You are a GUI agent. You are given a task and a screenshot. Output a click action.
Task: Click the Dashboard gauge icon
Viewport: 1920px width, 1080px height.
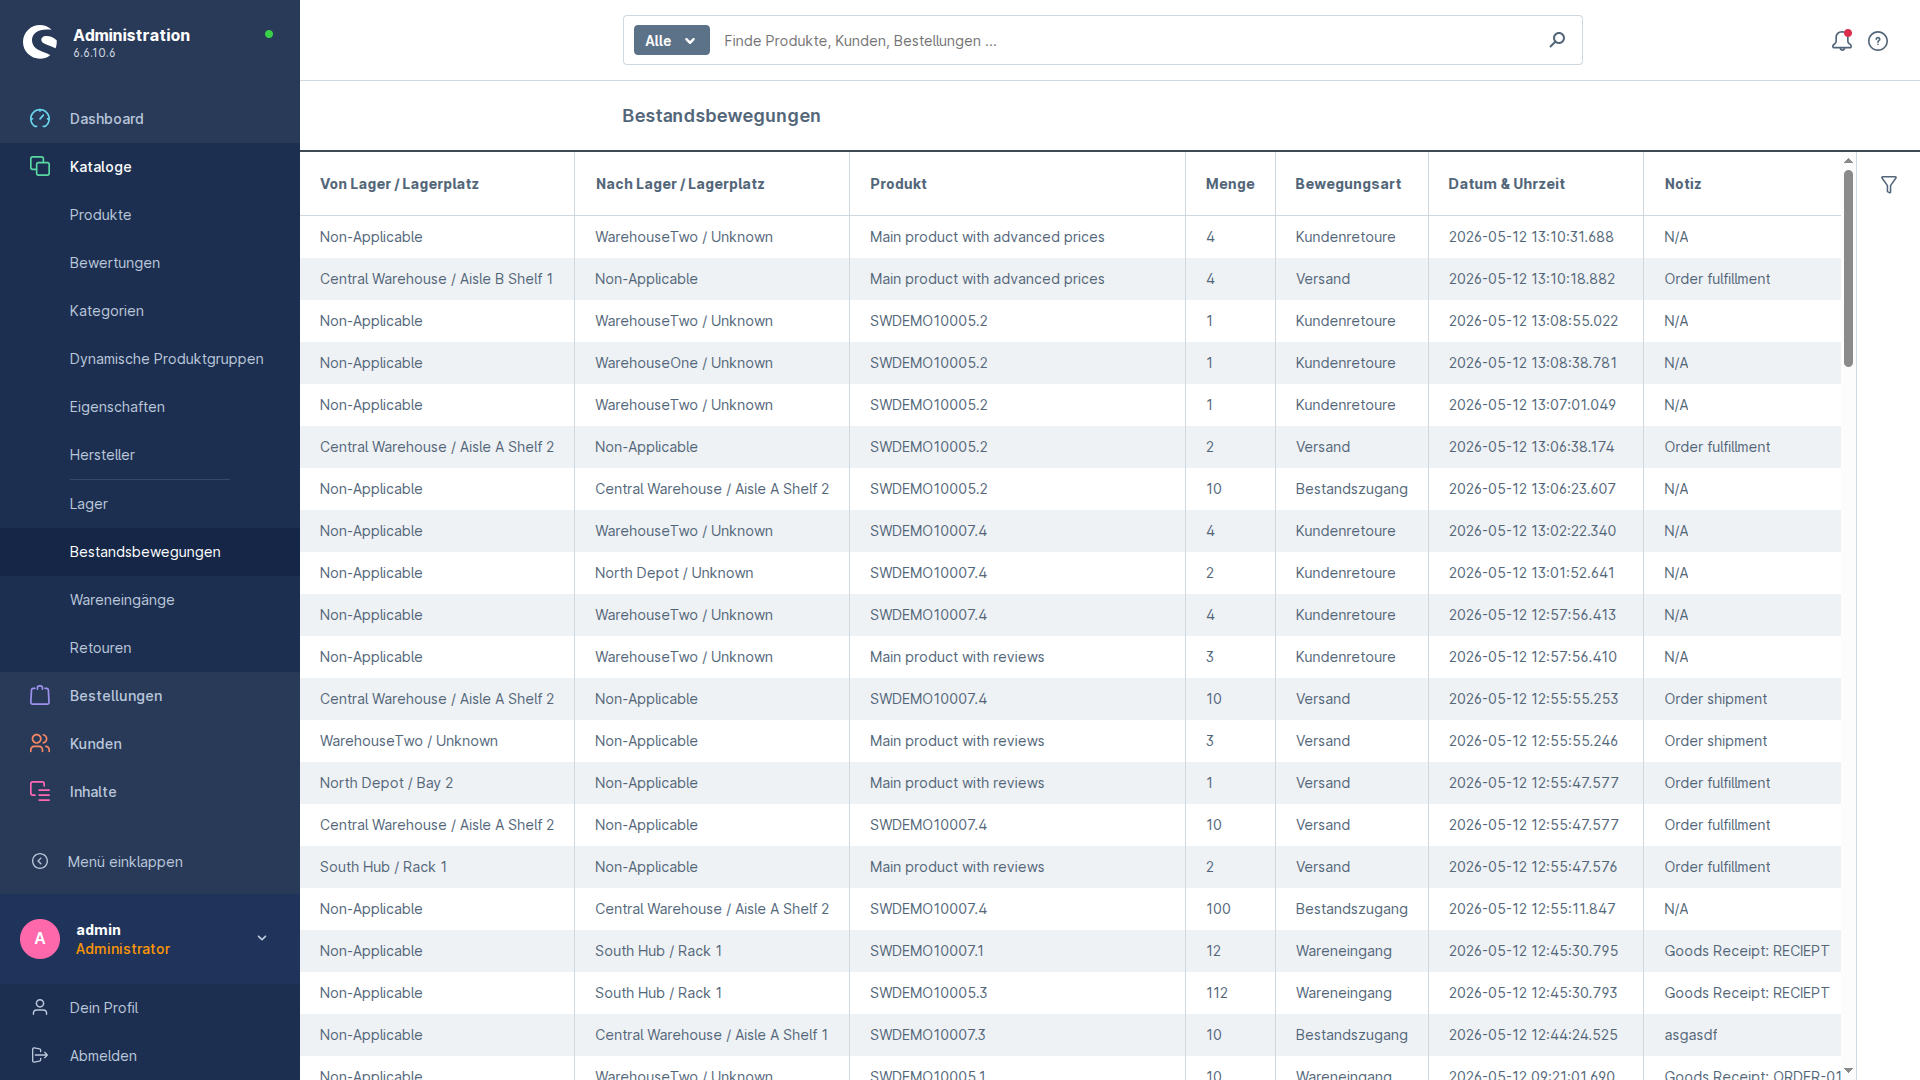coord(40,119)
